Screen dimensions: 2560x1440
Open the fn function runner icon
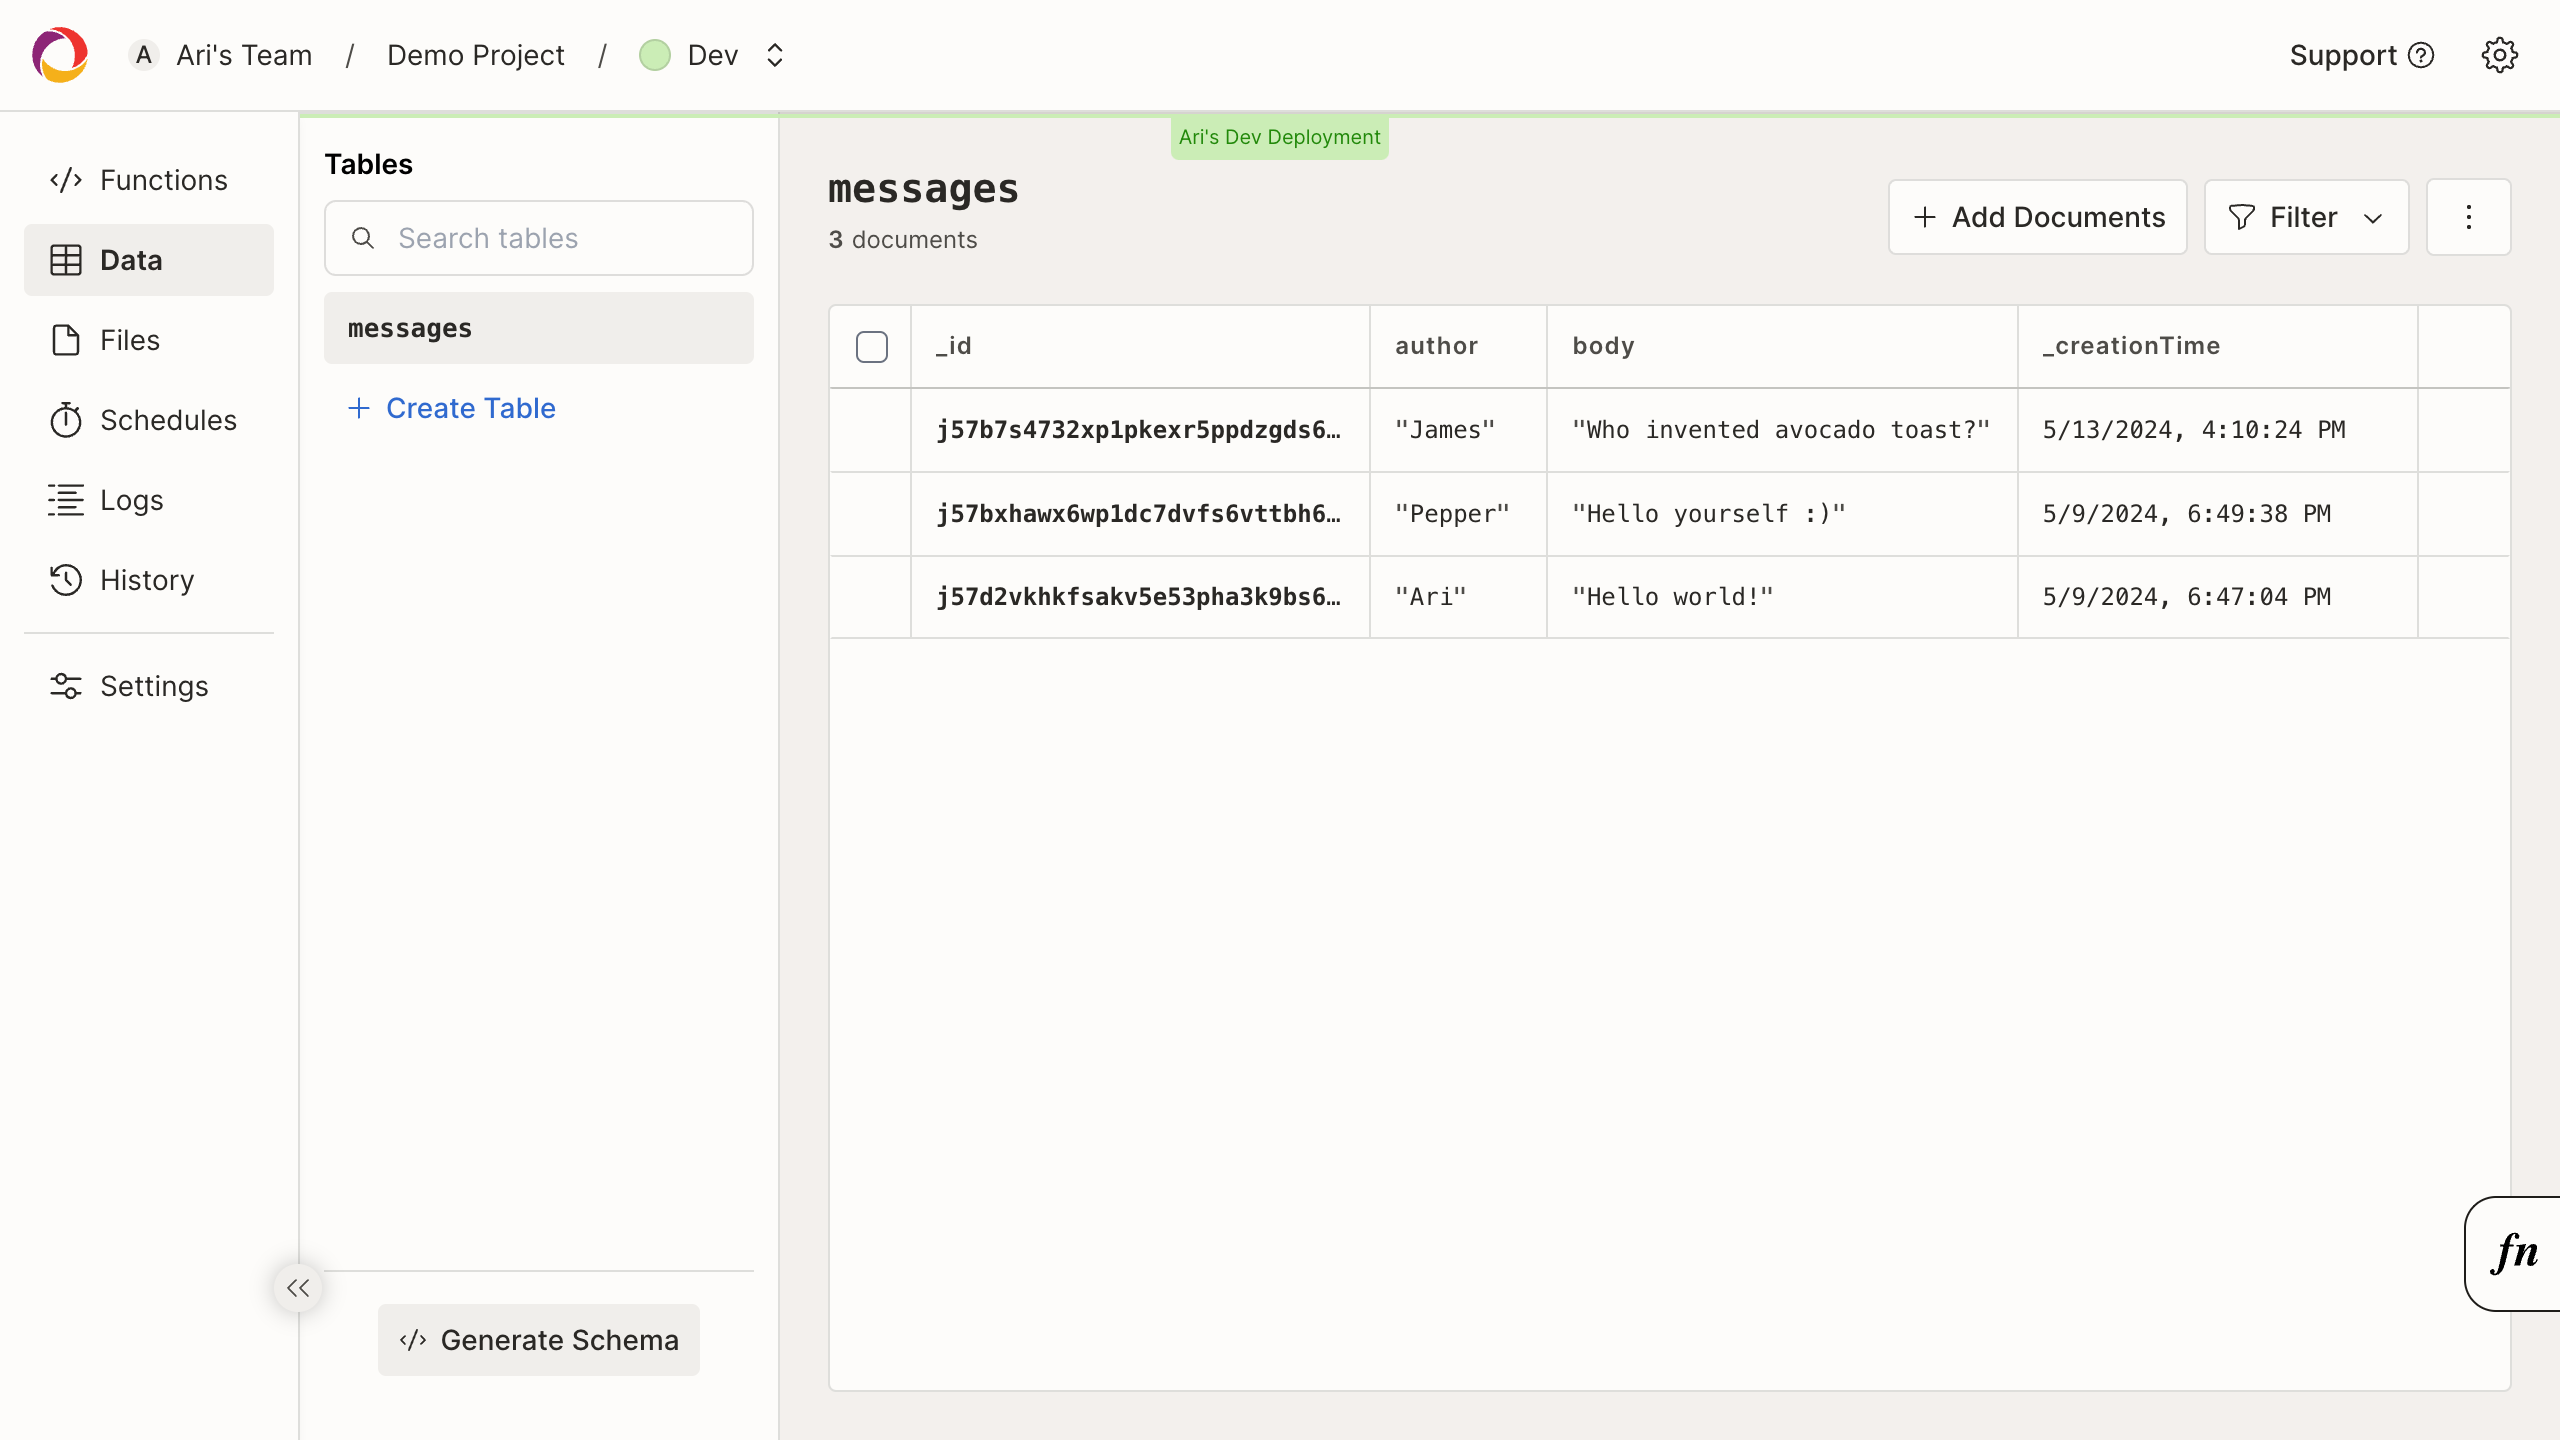click(x=2513, y=1254)
